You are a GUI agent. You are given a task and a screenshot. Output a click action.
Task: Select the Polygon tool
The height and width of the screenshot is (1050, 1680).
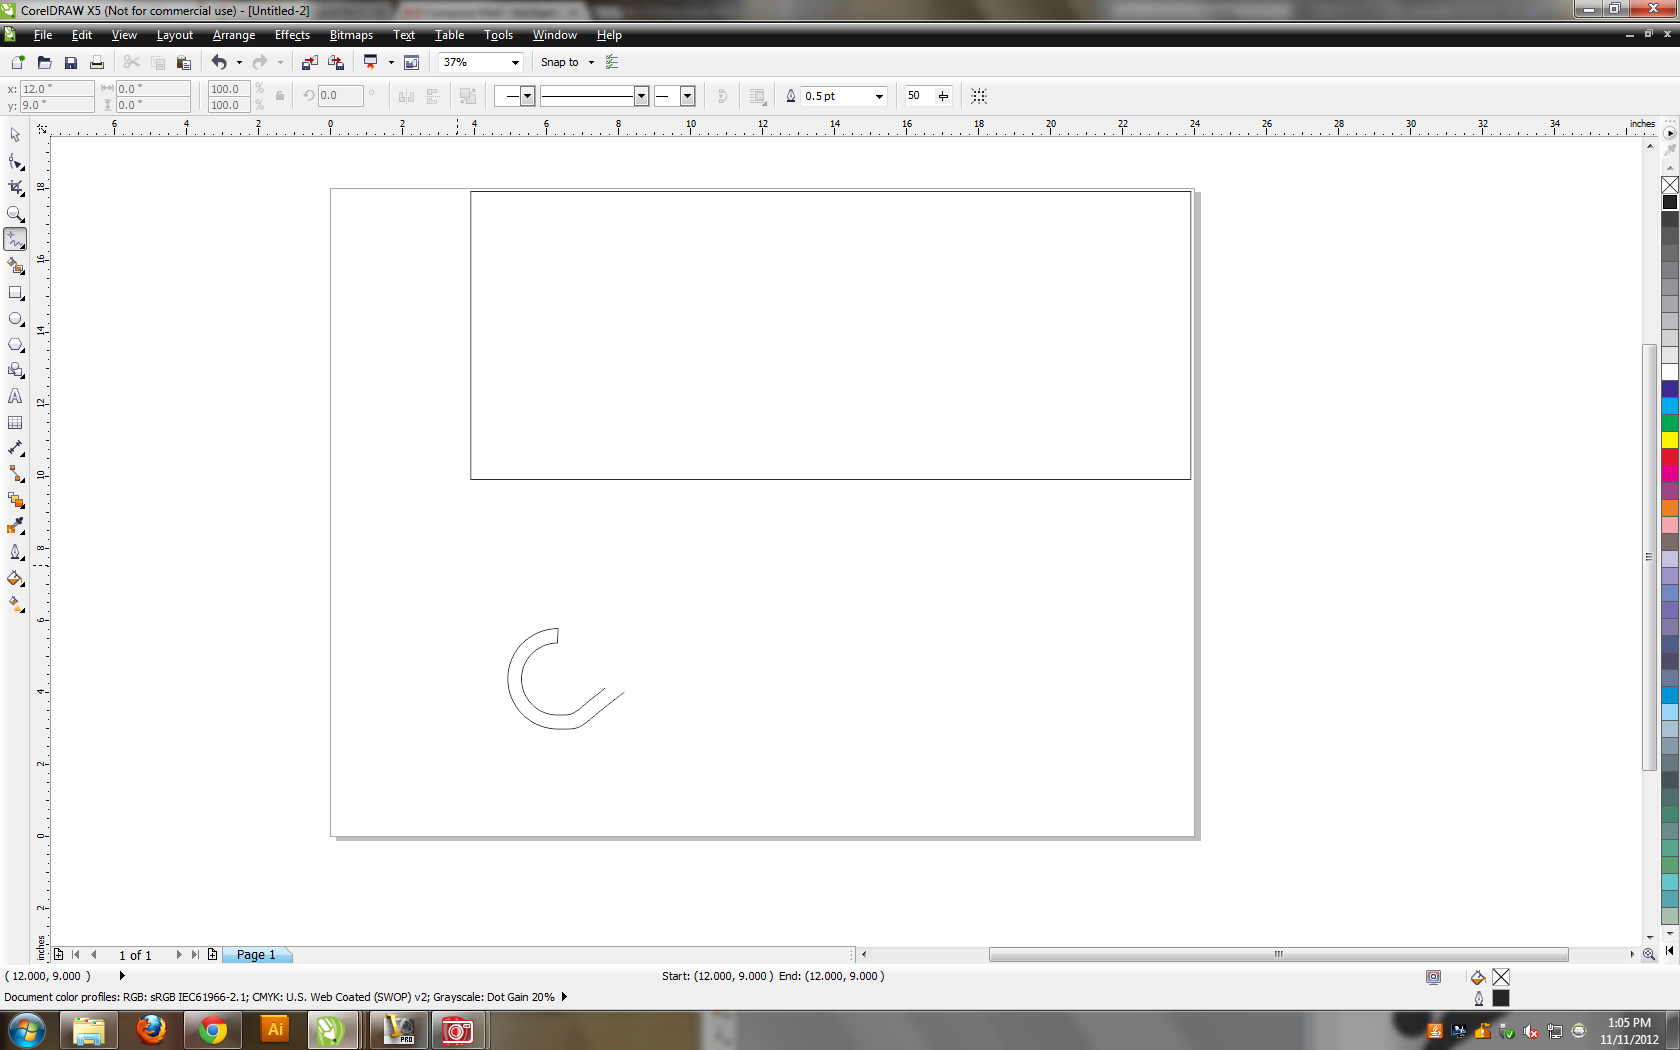[x=15, y=344]
